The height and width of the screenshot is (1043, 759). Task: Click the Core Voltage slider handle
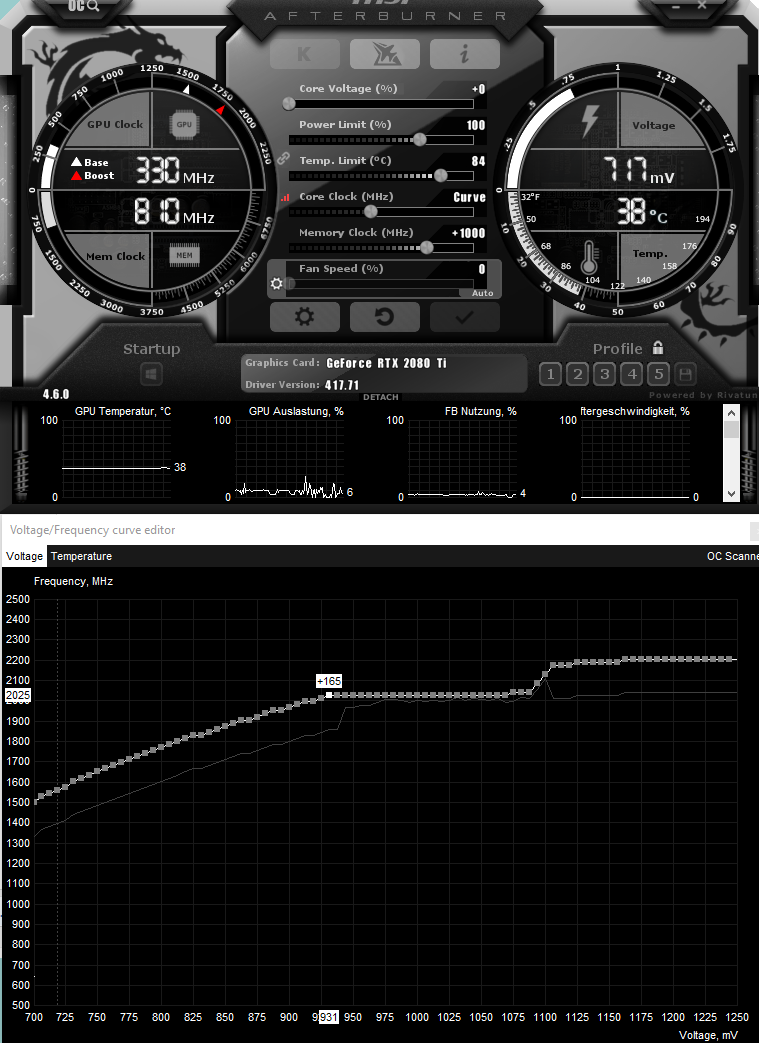289,104
